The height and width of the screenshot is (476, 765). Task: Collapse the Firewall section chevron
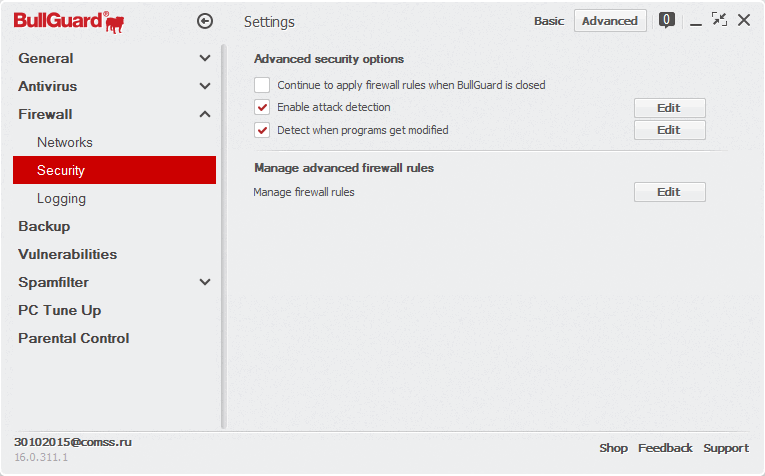pos(205,114)
